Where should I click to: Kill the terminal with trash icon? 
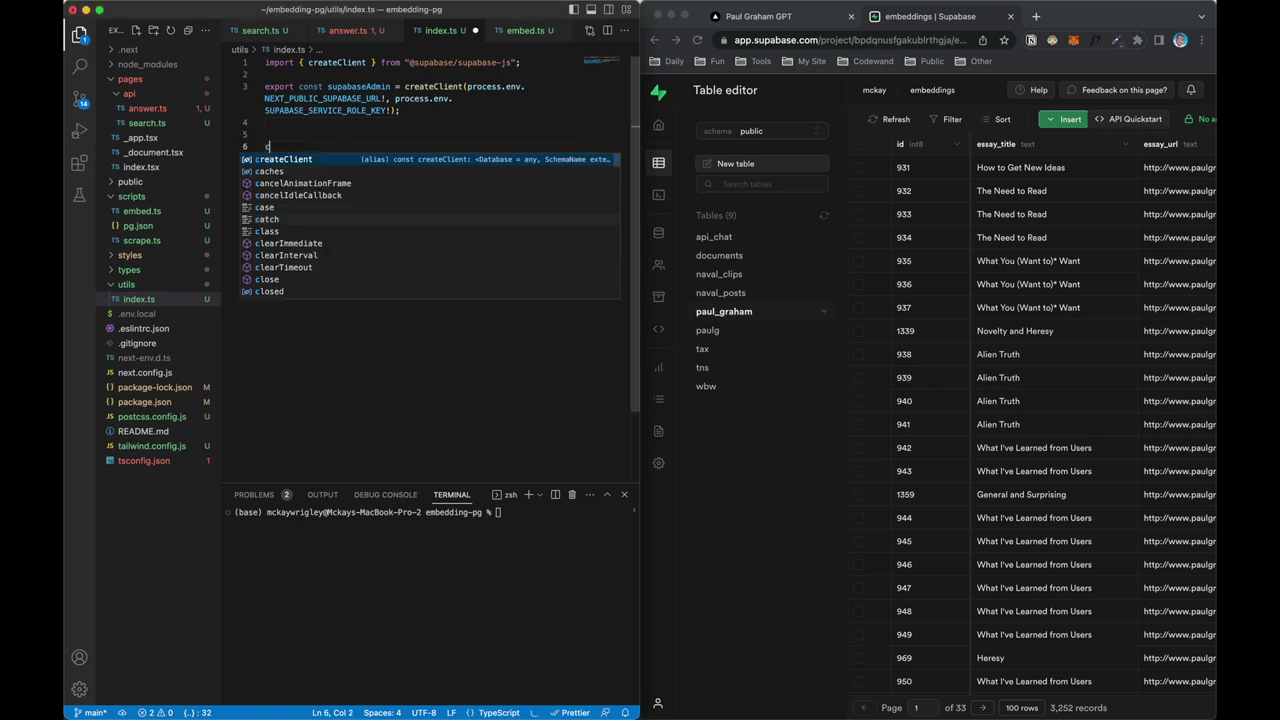(x=572, y=494)
